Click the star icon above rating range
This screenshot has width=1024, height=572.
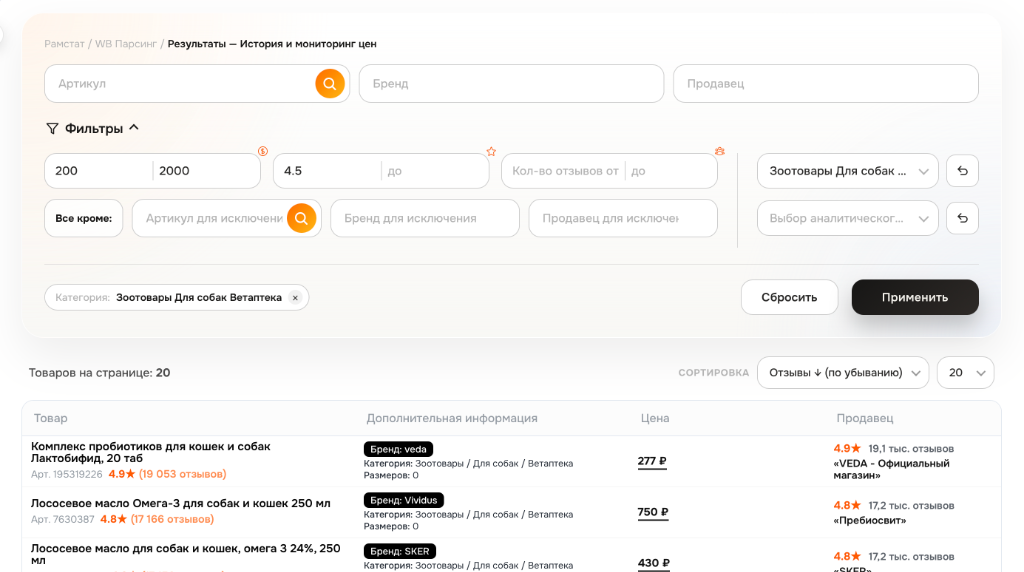[x=491, y=151]
